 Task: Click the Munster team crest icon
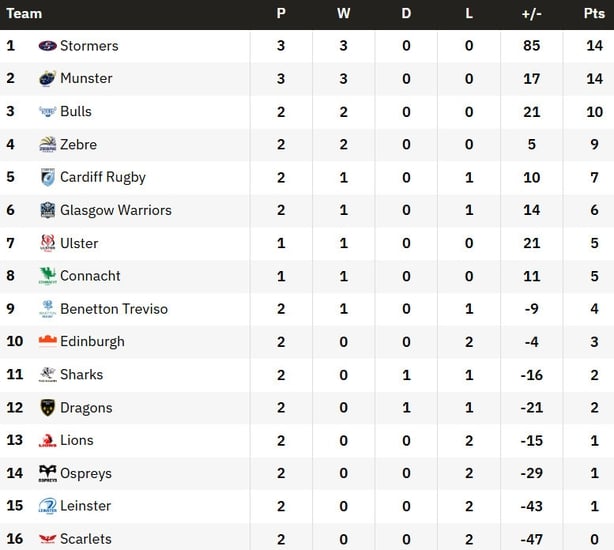(x=47, y=79)
